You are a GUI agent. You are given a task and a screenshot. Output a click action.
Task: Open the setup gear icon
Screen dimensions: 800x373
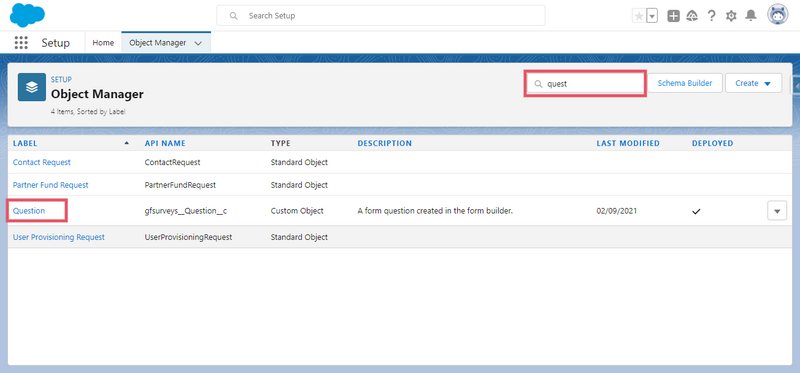[731, 16]
